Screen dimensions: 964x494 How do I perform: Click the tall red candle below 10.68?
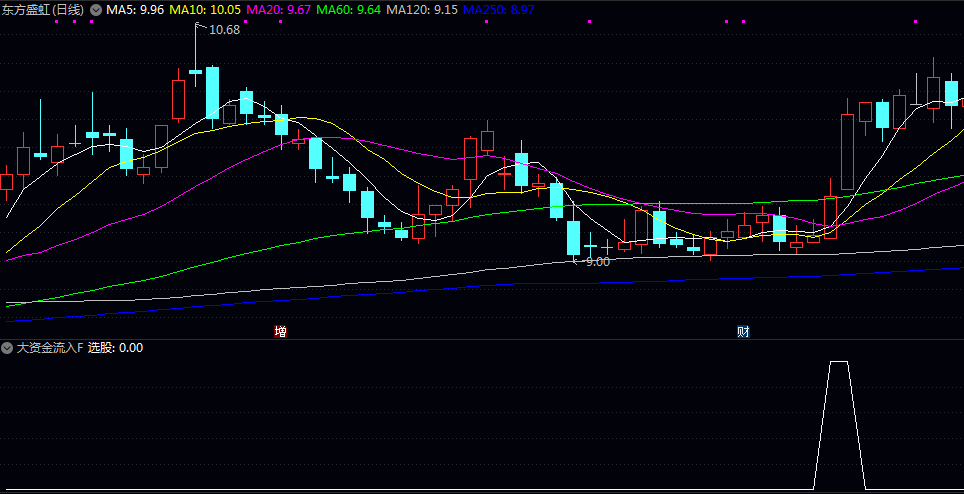pyautogui.click(x=179, y=99)
